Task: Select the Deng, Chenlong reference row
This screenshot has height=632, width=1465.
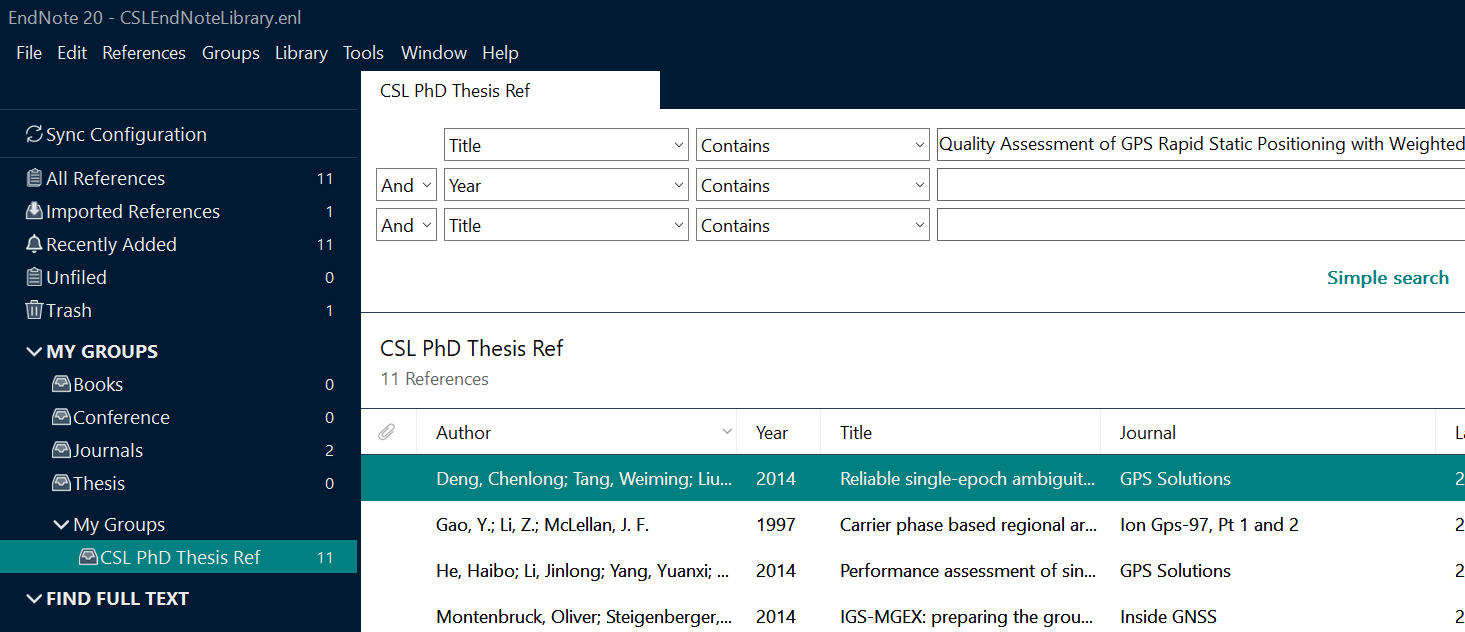Action: pos(912,478)
